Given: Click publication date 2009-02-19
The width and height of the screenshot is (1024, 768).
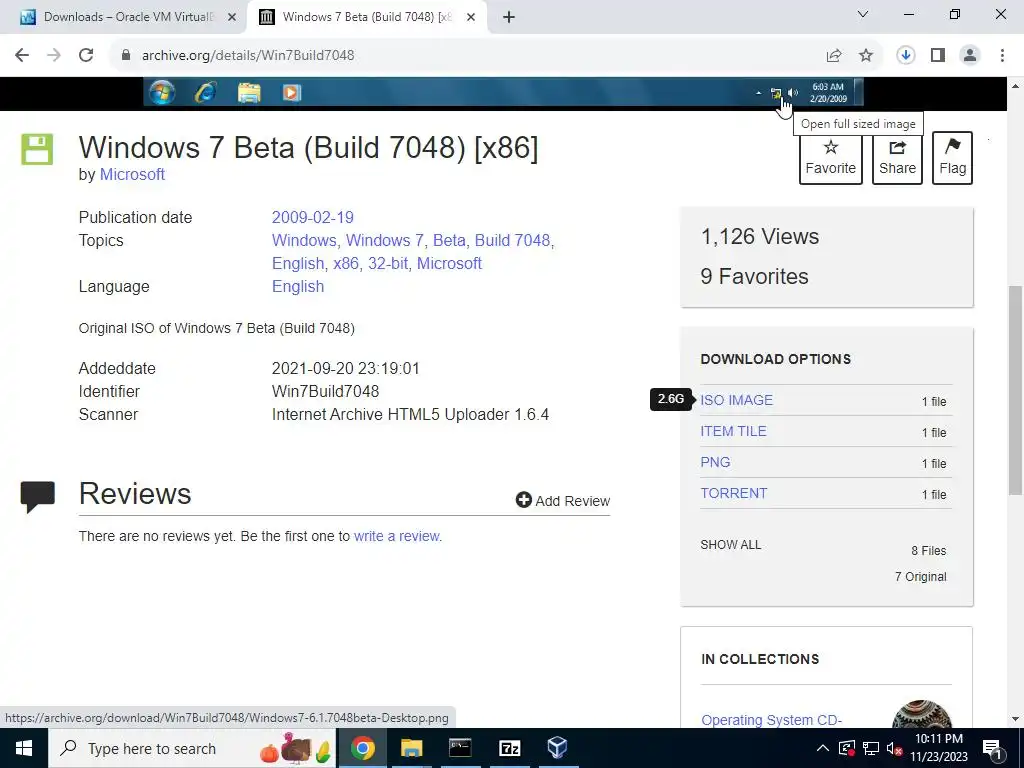Looking at the screenshot, I should (x=313, y=217).
